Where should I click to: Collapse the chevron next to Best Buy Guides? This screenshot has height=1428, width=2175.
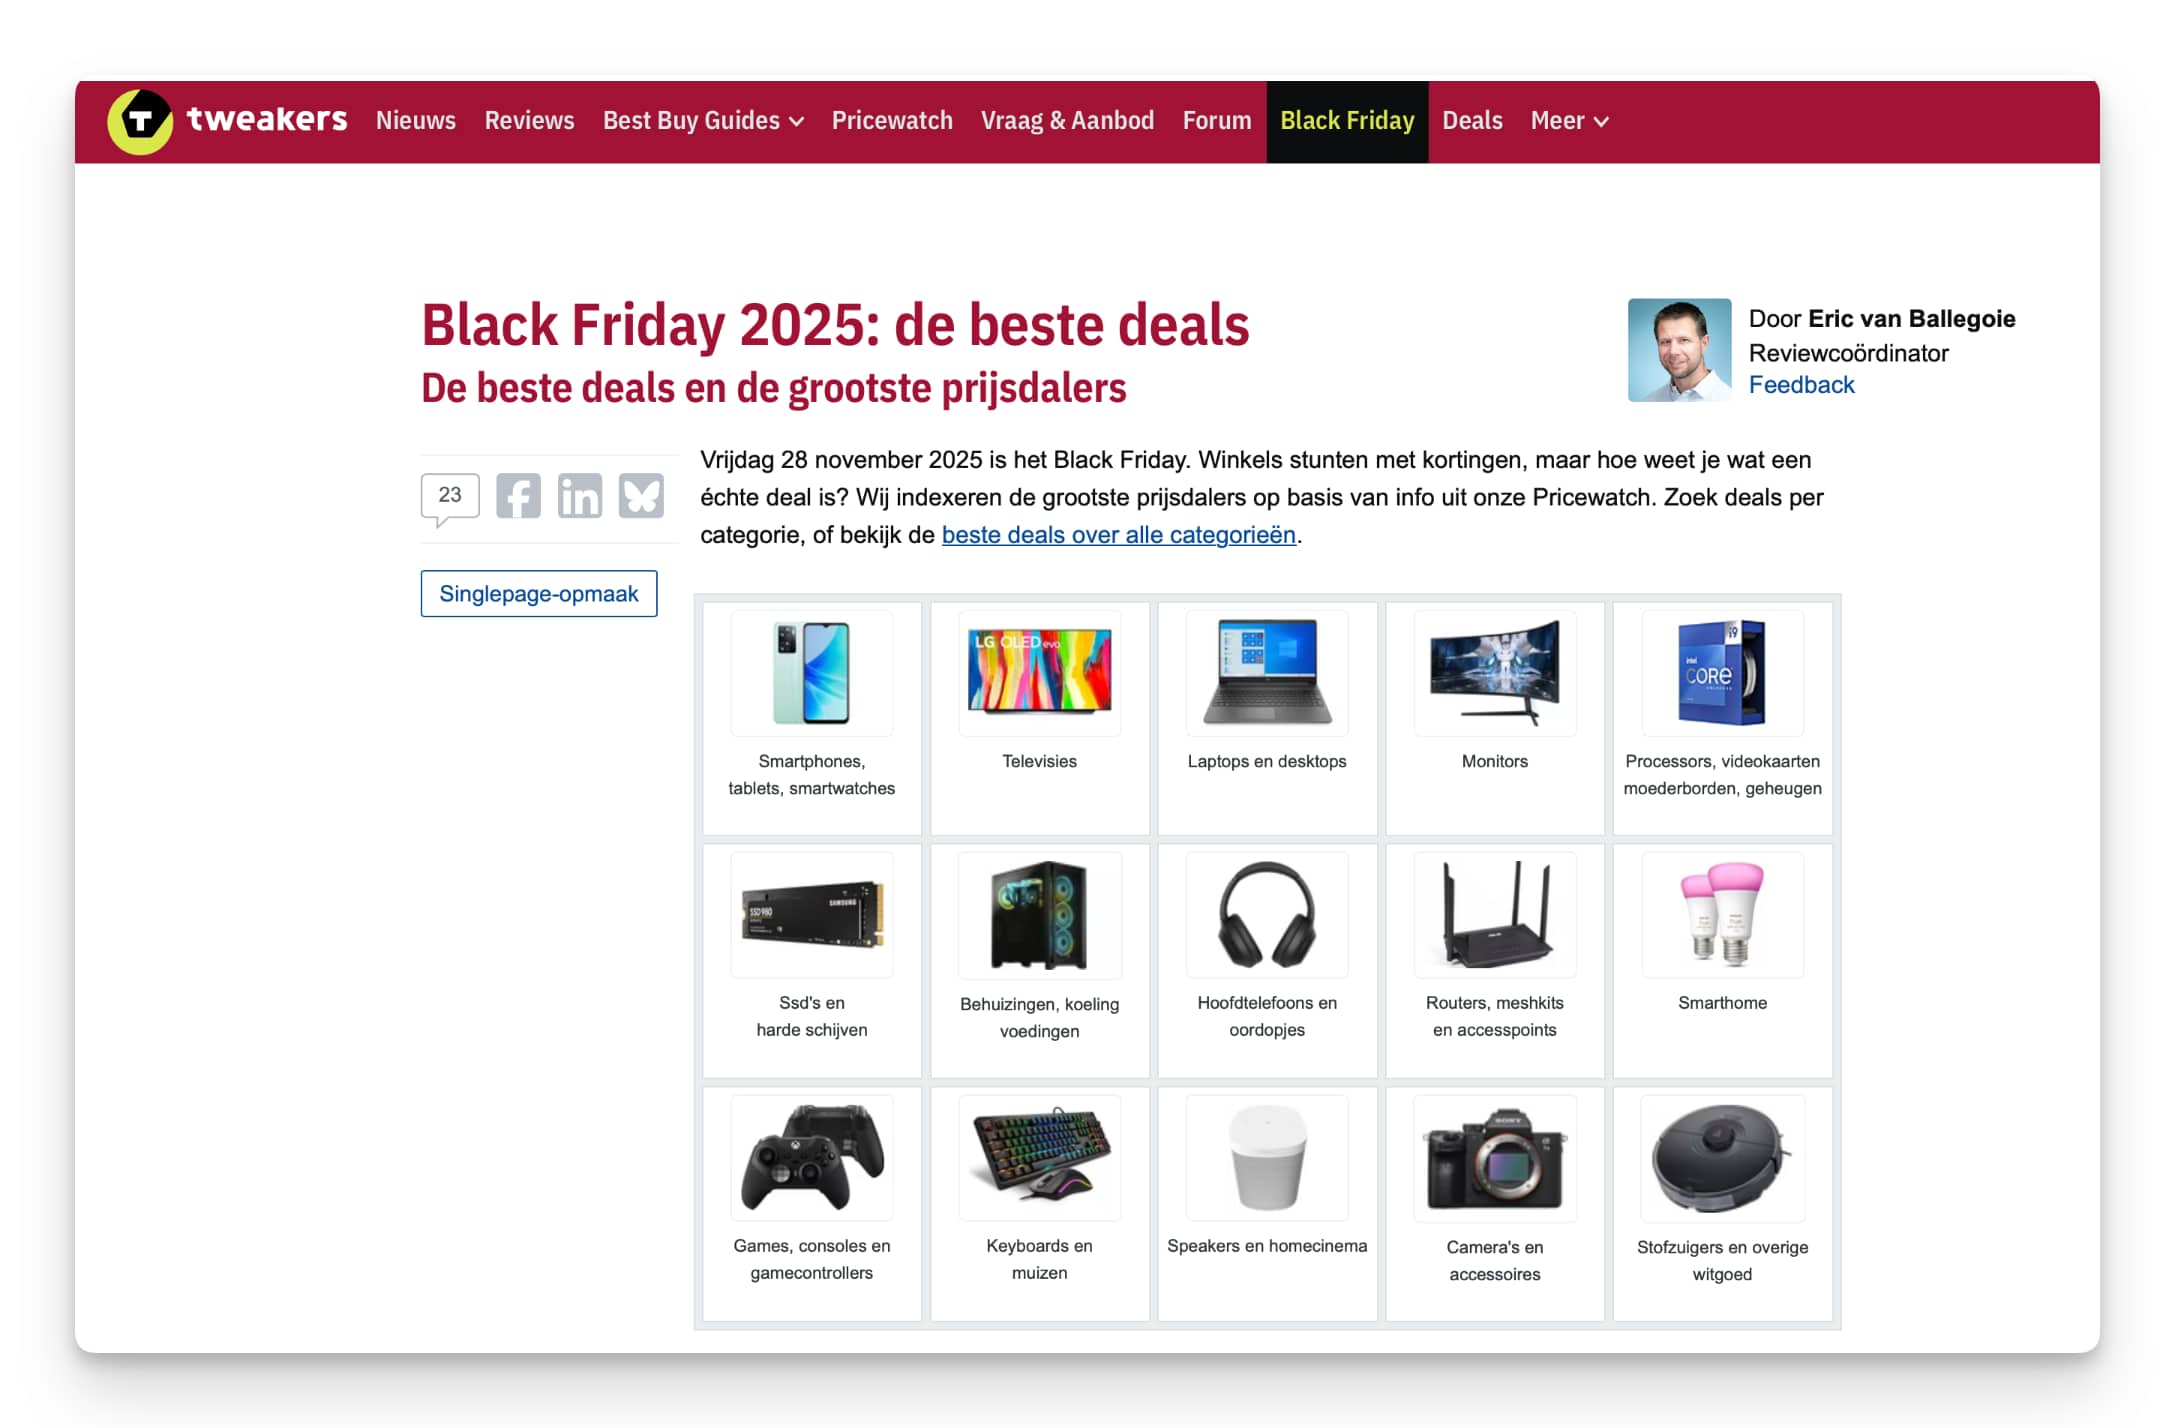[796, 122]
